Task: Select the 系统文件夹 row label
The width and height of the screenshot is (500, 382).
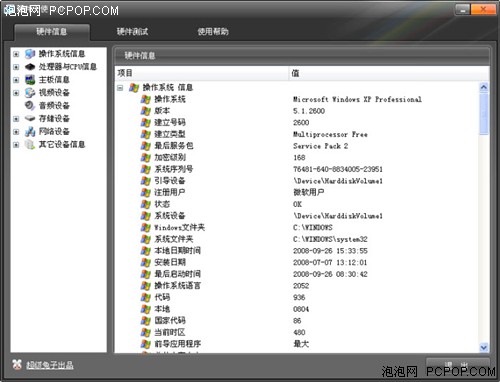Action: pos(174,239)
